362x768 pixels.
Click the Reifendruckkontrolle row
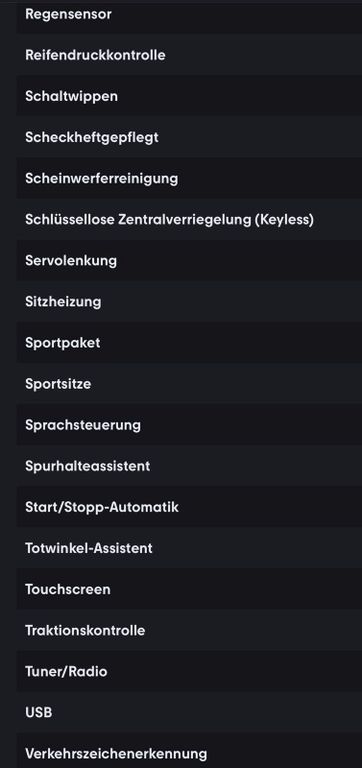tap(189, 55)
